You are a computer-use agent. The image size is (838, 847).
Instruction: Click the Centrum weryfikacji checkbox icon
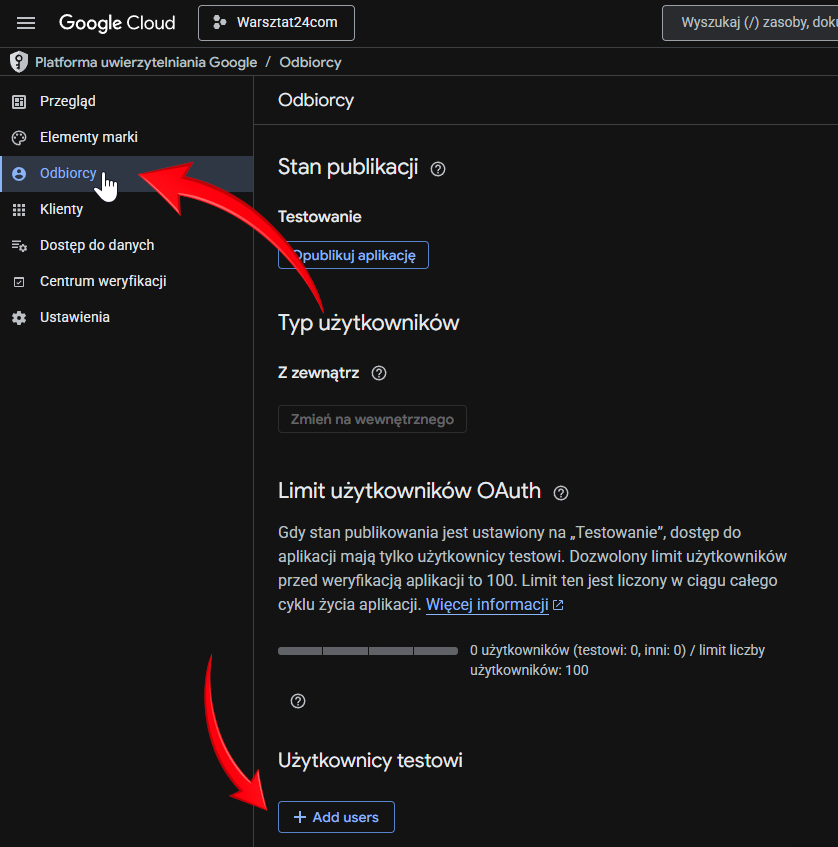18,282
